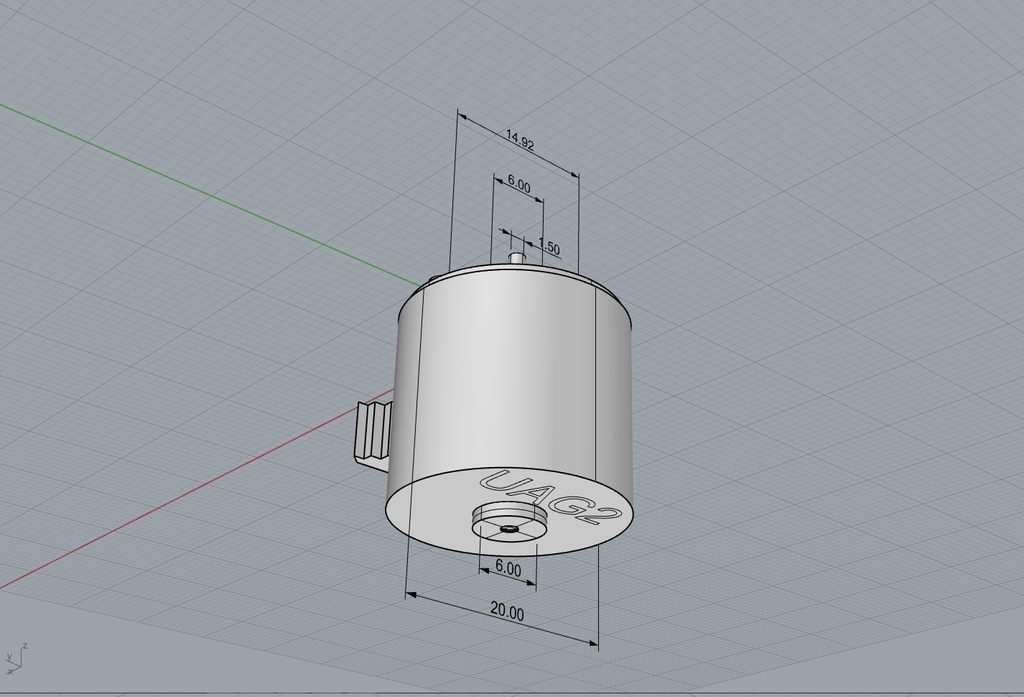The height and width of the screenshot is (697, 1024).
Task: Click the upper 6.00 dimension text
Action: 519,184
